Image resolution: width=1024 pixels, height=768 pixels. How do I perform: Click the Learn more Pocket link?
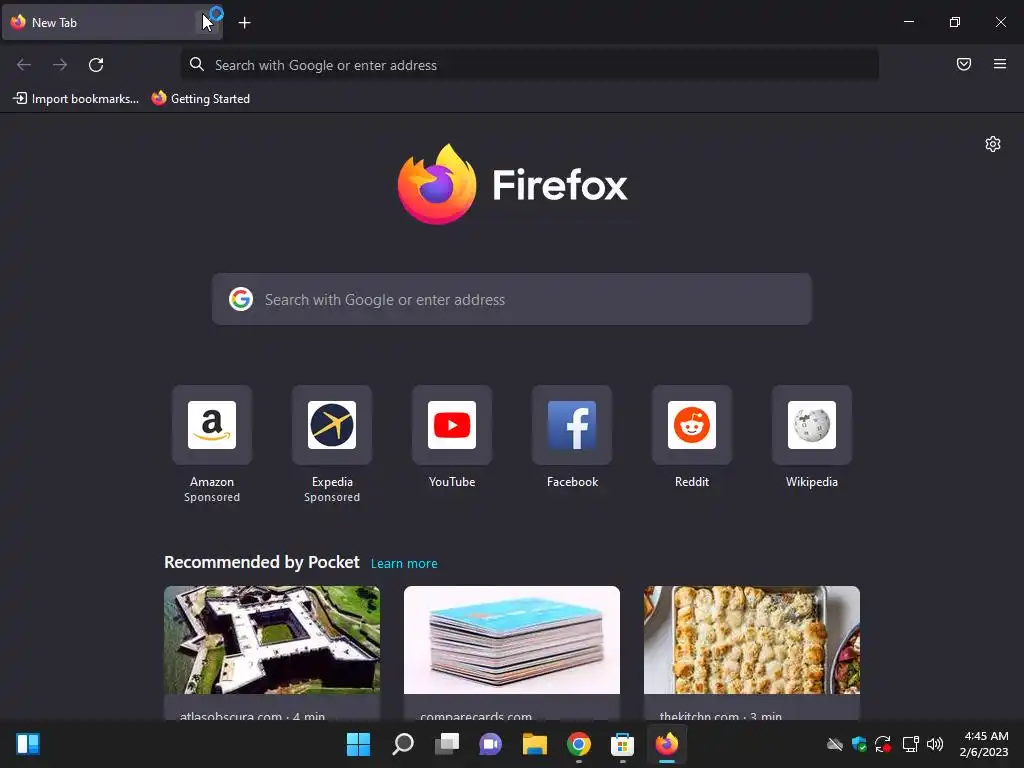(x=404, y=564)
